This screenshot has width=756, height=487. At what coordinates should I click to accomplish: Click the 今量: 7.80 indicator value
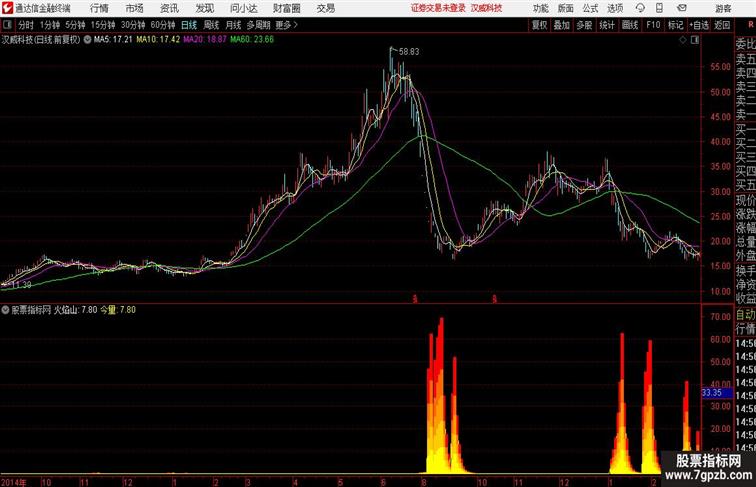tap(118, 310)
